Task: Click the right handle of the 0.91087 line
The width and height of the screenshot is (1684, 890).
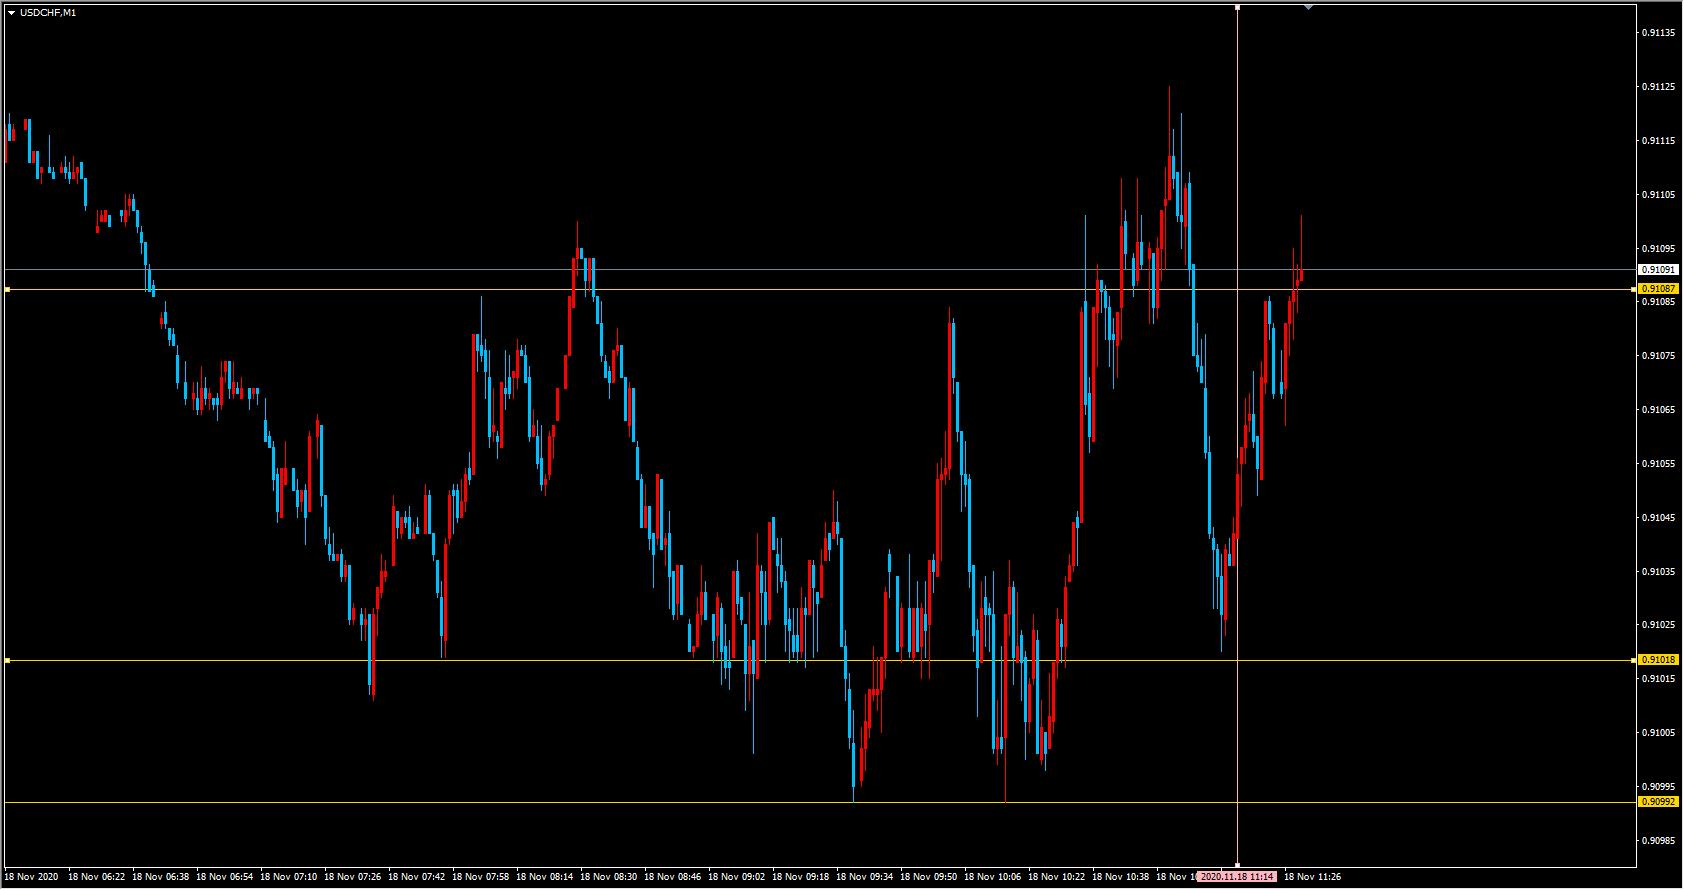Action: 1634,289
